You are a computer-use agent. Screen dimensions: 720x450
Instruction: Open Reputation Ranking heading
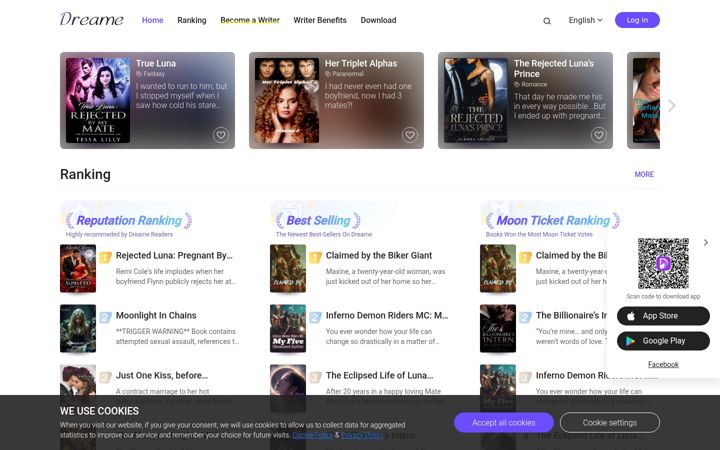click(129, 220)
